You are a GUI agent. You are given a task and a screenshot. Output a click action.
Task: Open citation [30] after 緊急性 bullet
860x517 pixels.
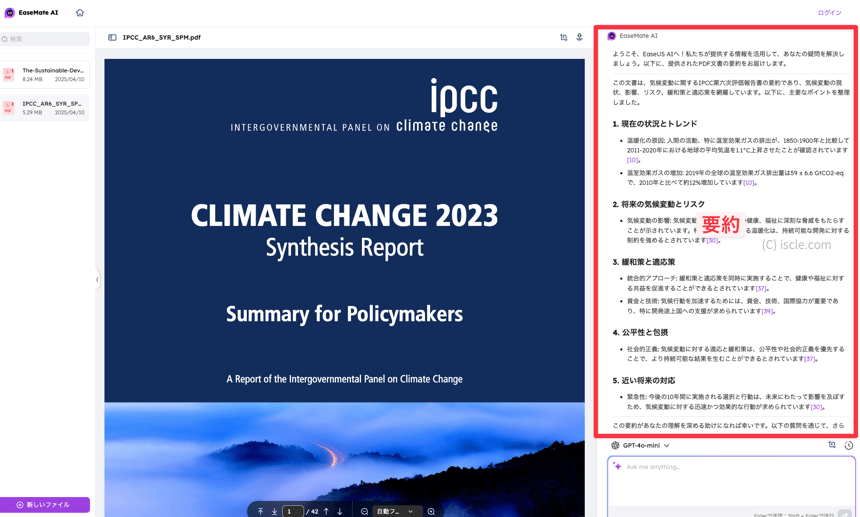tap(817, 407)
